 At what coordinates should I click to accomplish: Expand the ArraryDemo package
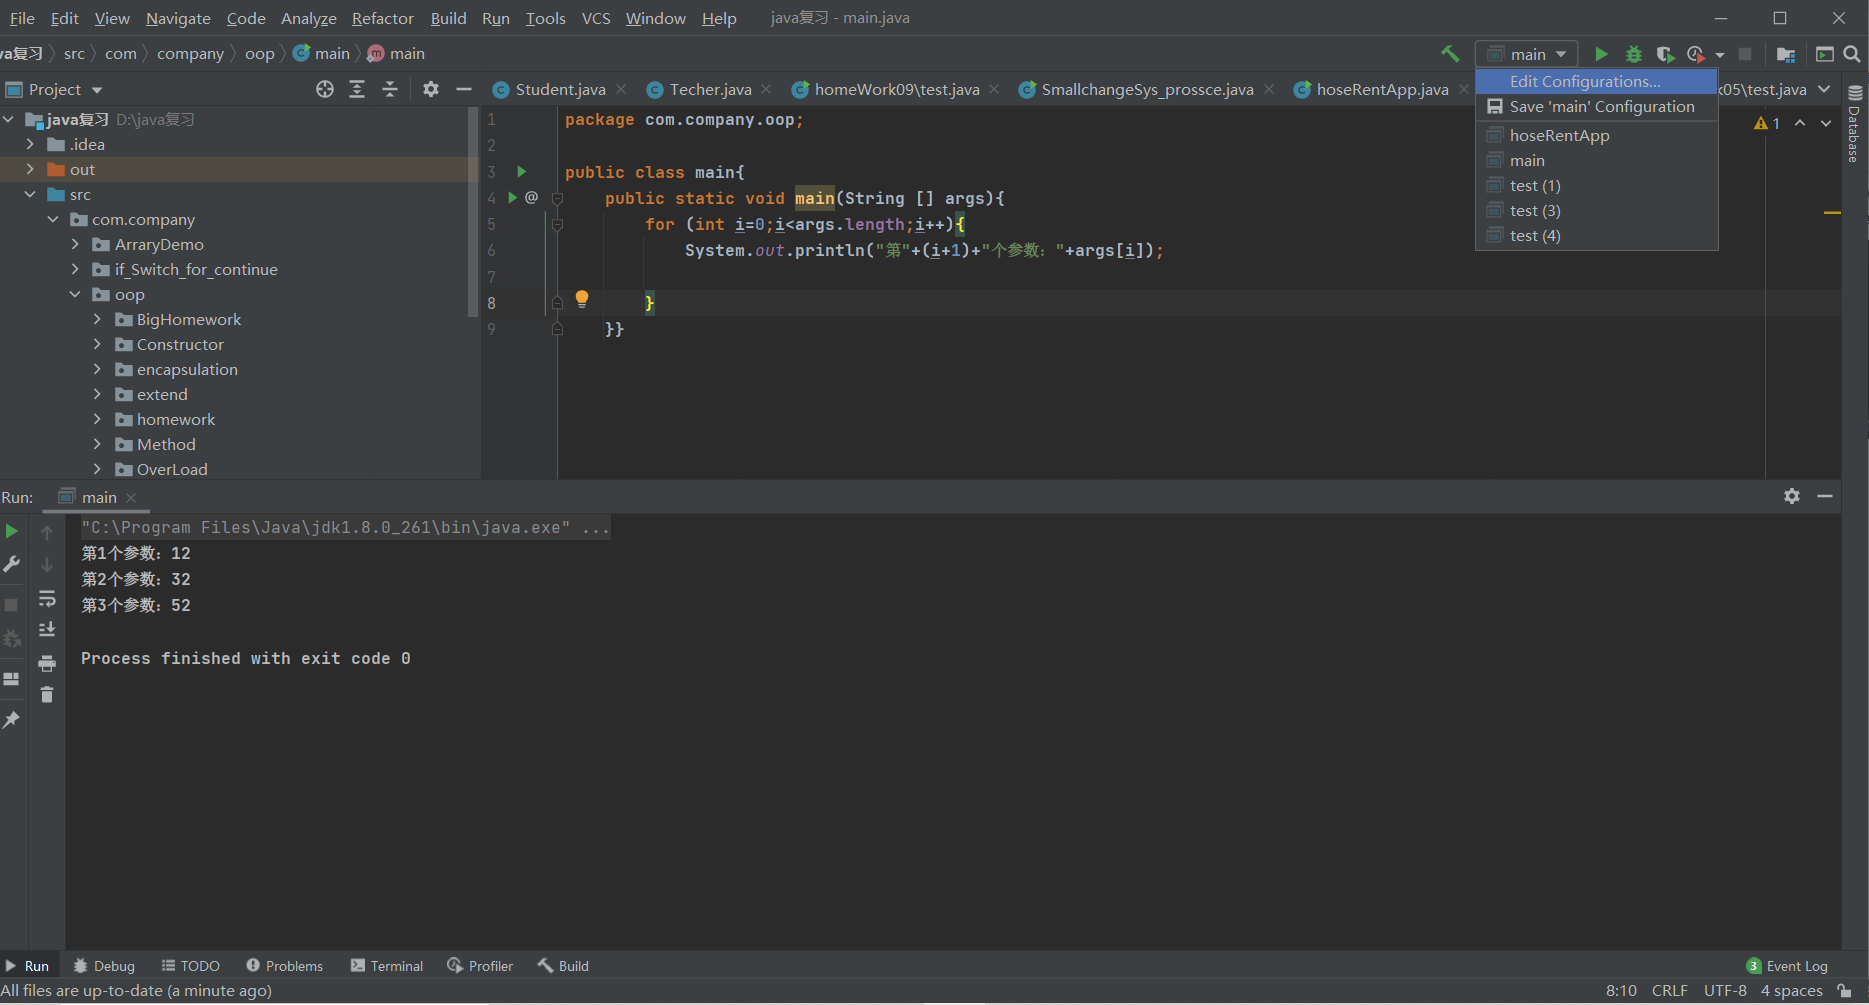click(75, 244)
